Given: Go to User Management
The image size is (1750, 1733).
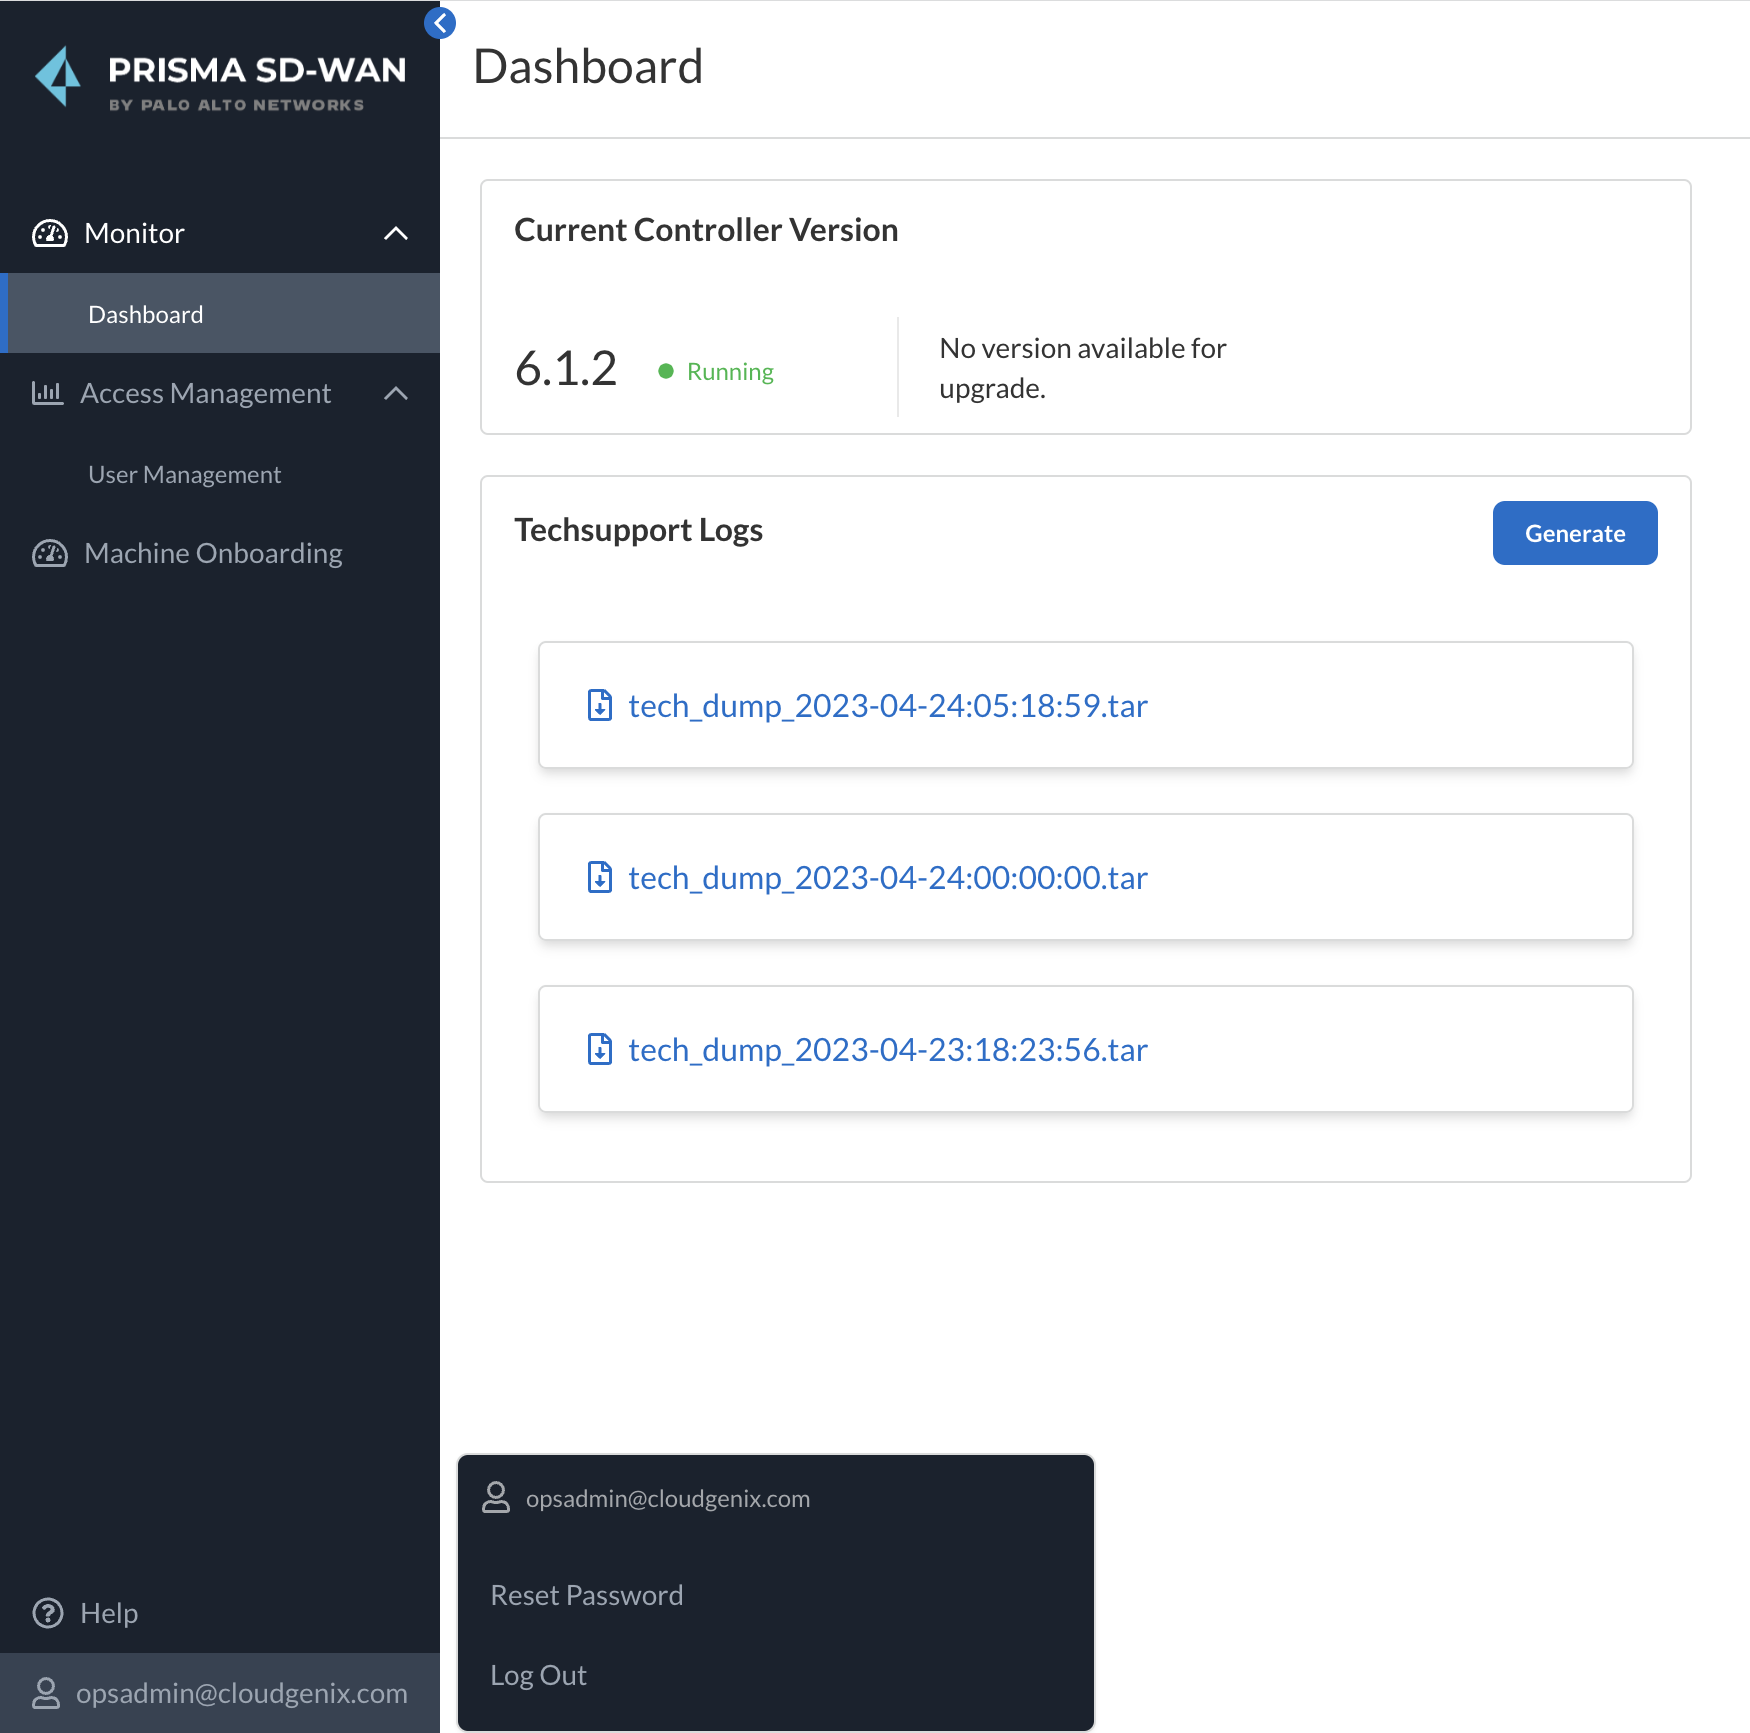Looking at the screenshot, I should point(185,474).
